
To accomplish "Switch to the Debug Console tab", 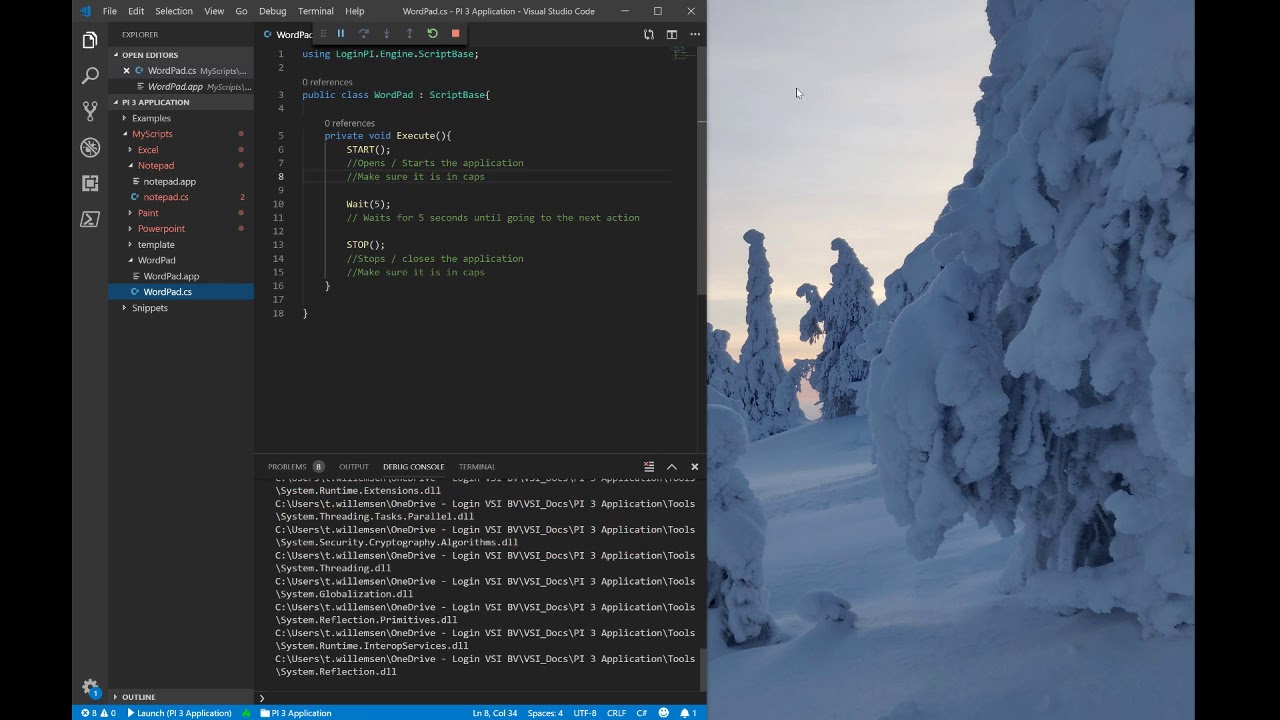I will coord(413,467).
